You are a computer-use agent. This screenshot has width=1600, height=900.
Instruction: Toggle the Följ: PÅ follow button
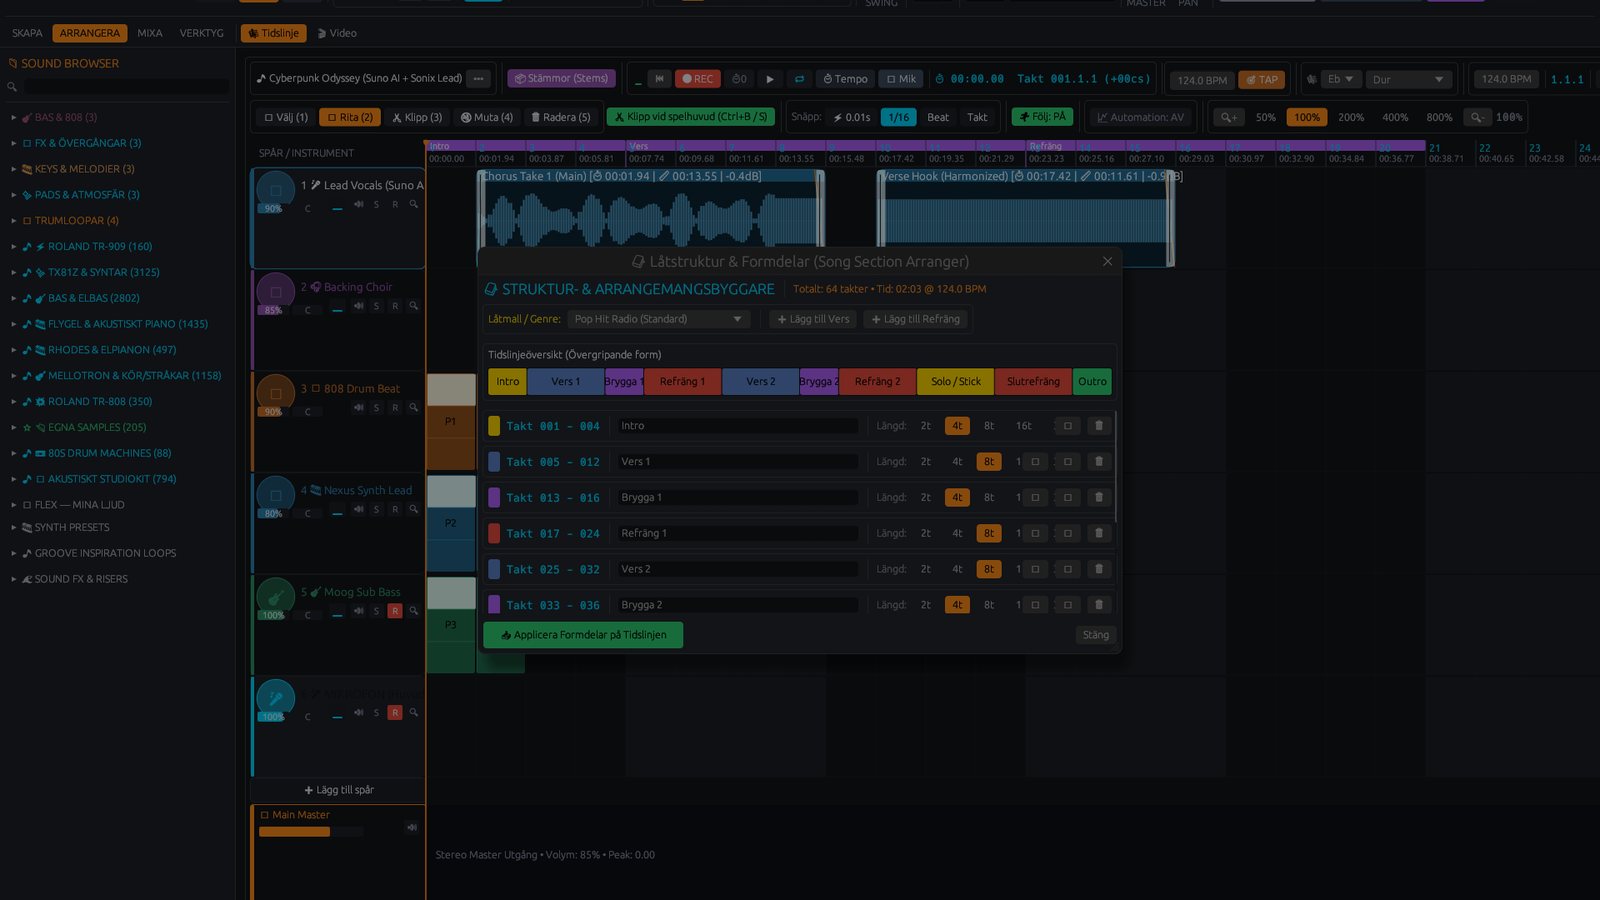click(1042, 117)
